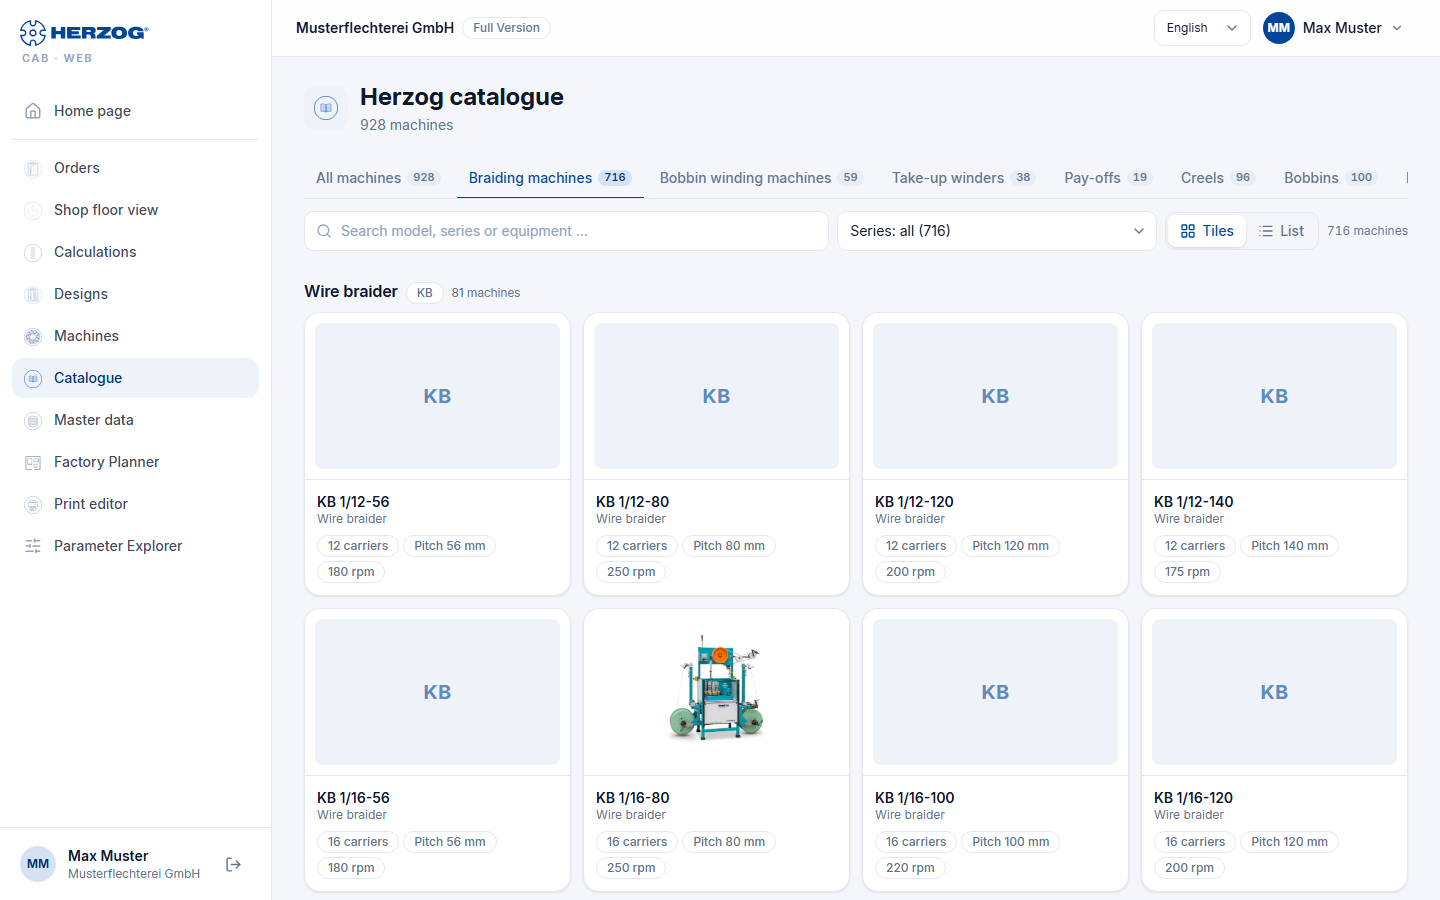This screenshot has width=1440, height=900.
Task: Click the Catalogue book icon in sidebar
Action: (x=33, y=378)
